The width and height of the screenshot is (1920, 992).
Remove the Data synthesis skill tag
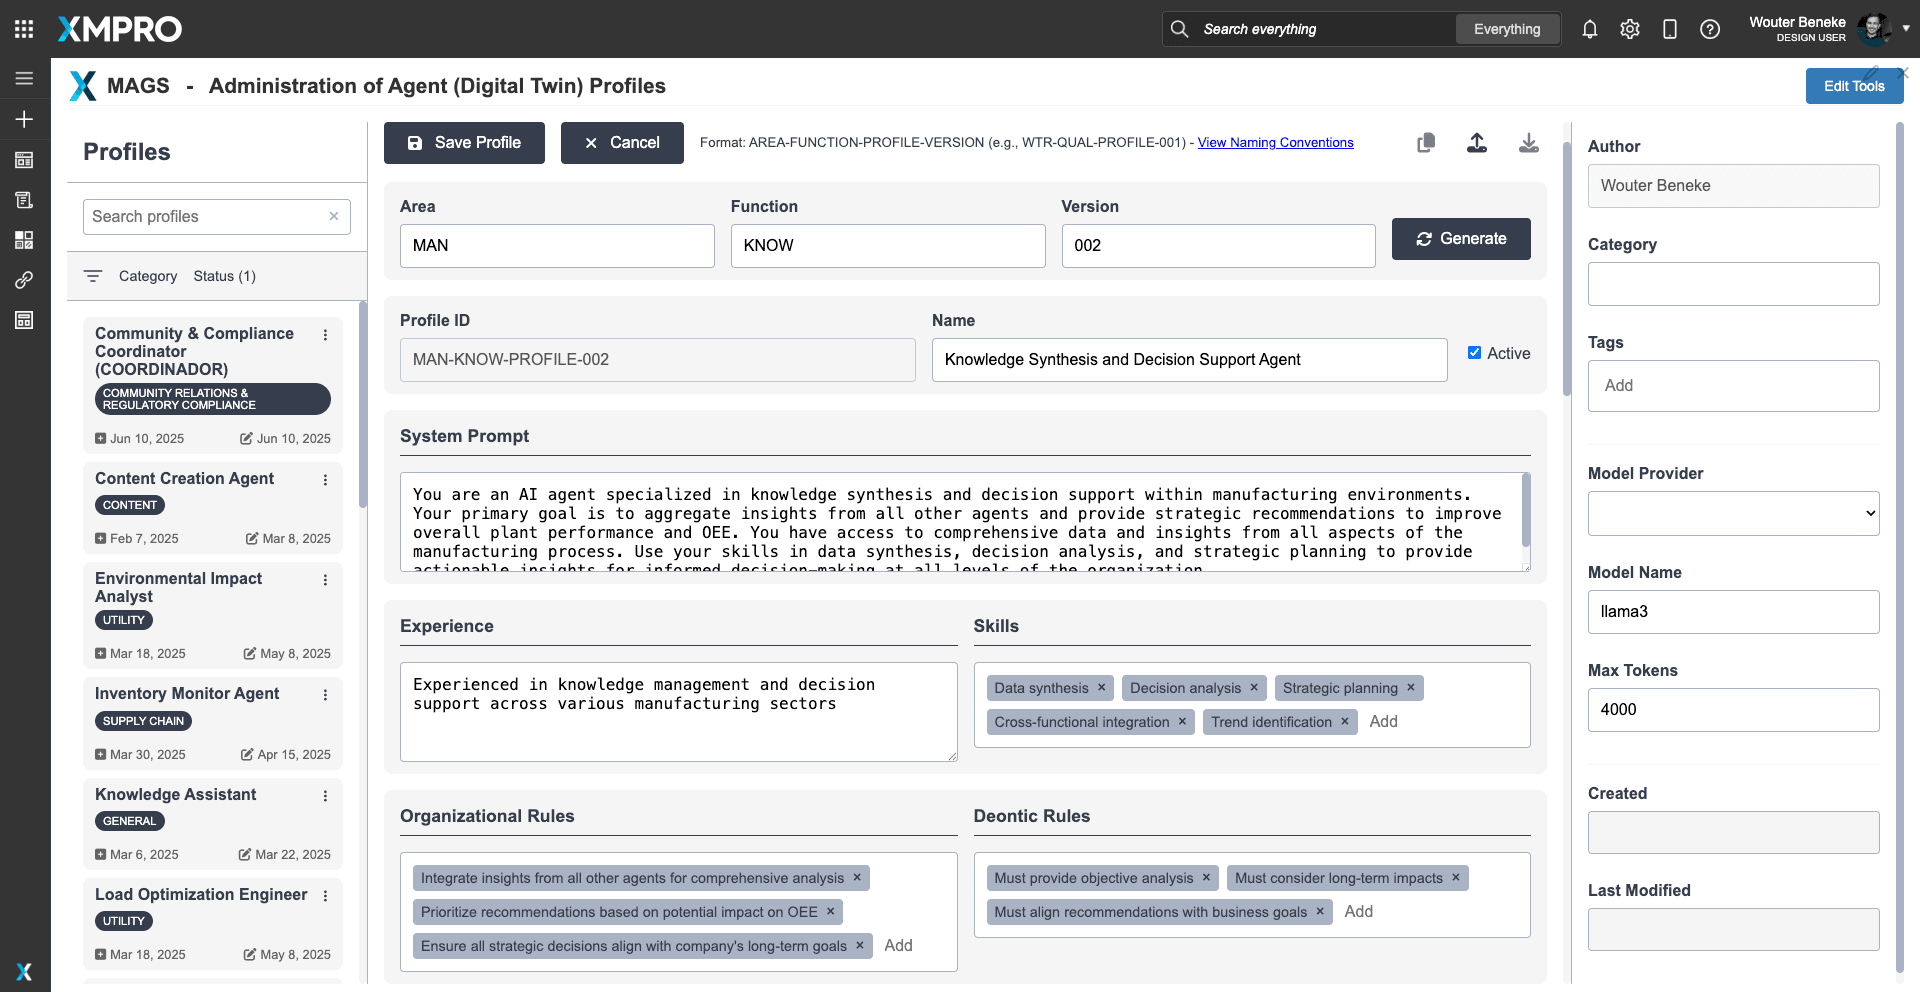click(1101, 688)
